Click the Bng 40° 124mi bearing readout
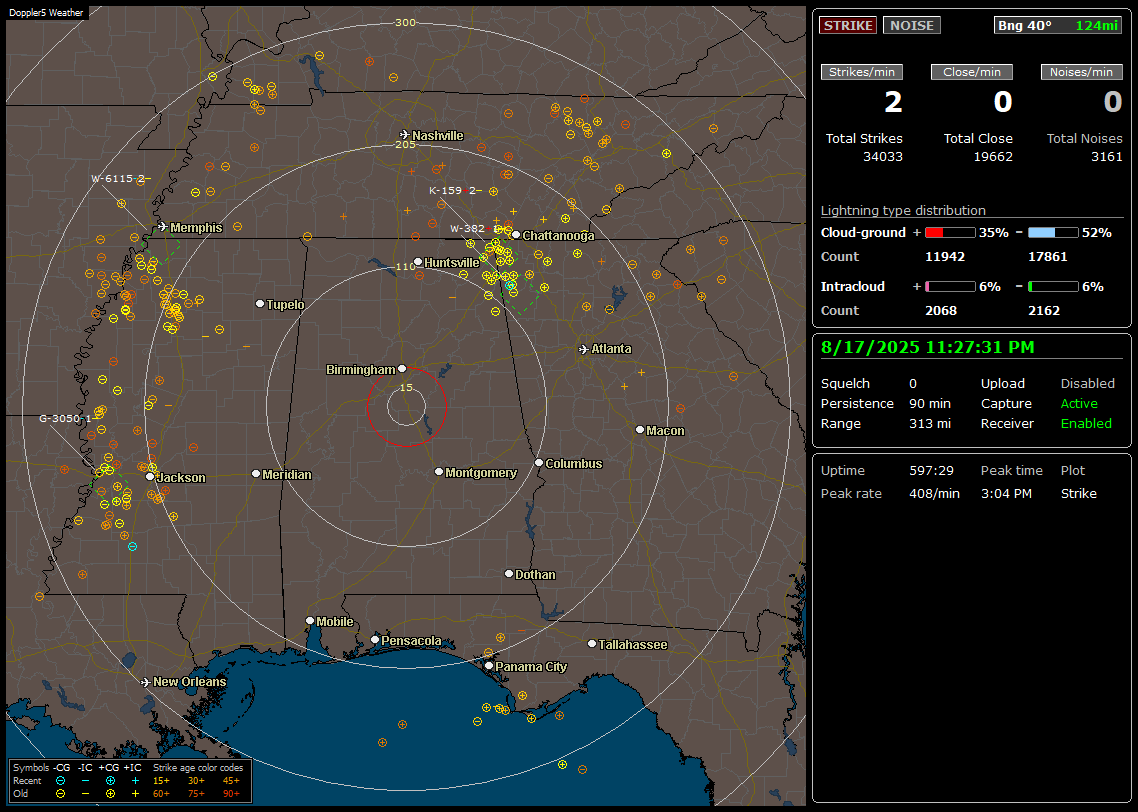1138x812 pixels. [1058, 25]
